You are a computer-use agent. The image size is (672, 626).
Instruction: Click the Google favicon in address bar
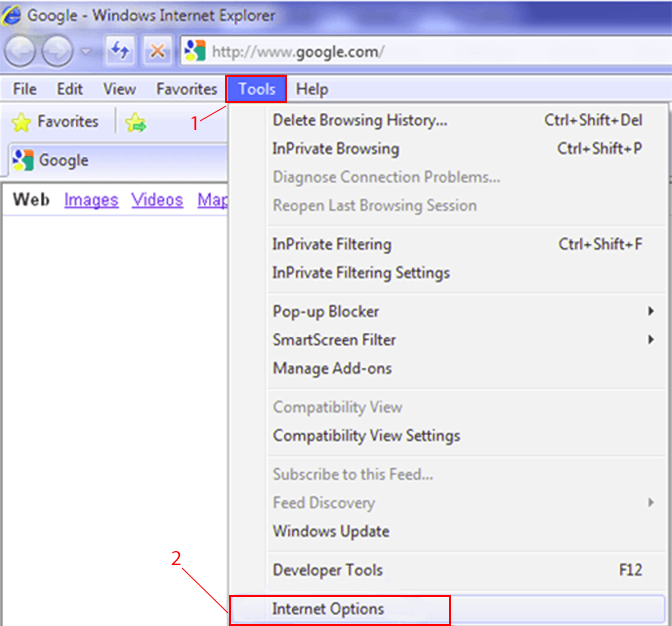coord(195,51)
